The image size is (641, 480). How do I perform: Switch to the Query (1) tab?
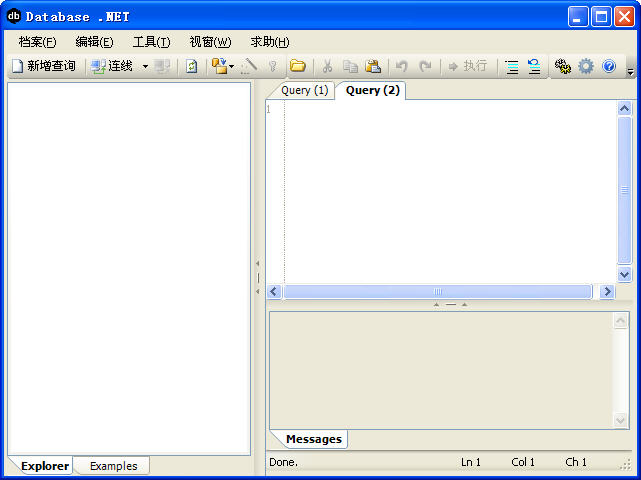point(305,90)
